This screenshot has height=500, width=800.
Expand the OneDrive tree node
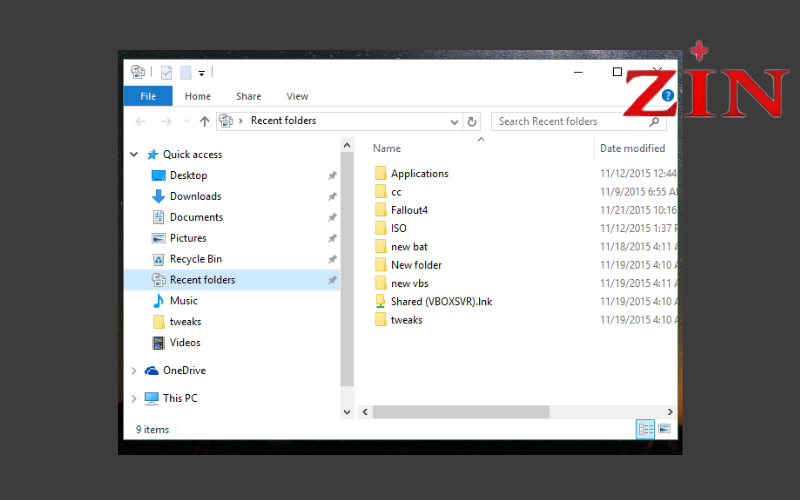(x=134, y=370)
